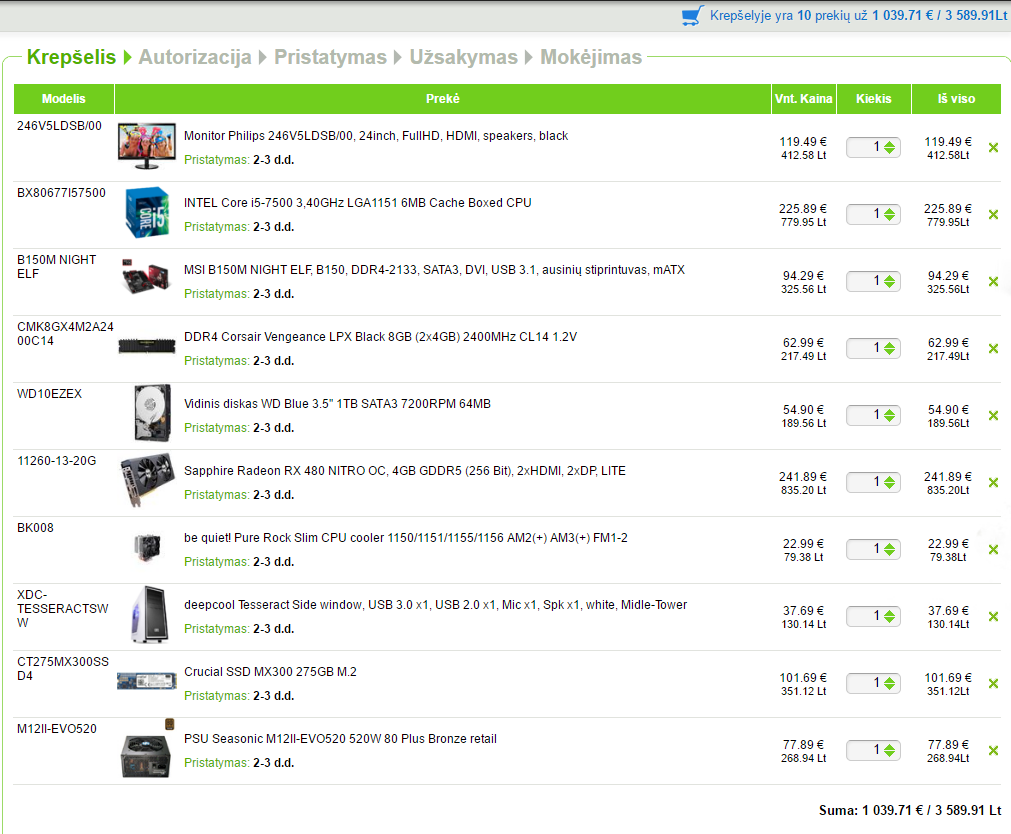Adjust quantity stepper for INTEL Core i5-7500
Screen dimensions: 1011x834
[890, 215]
